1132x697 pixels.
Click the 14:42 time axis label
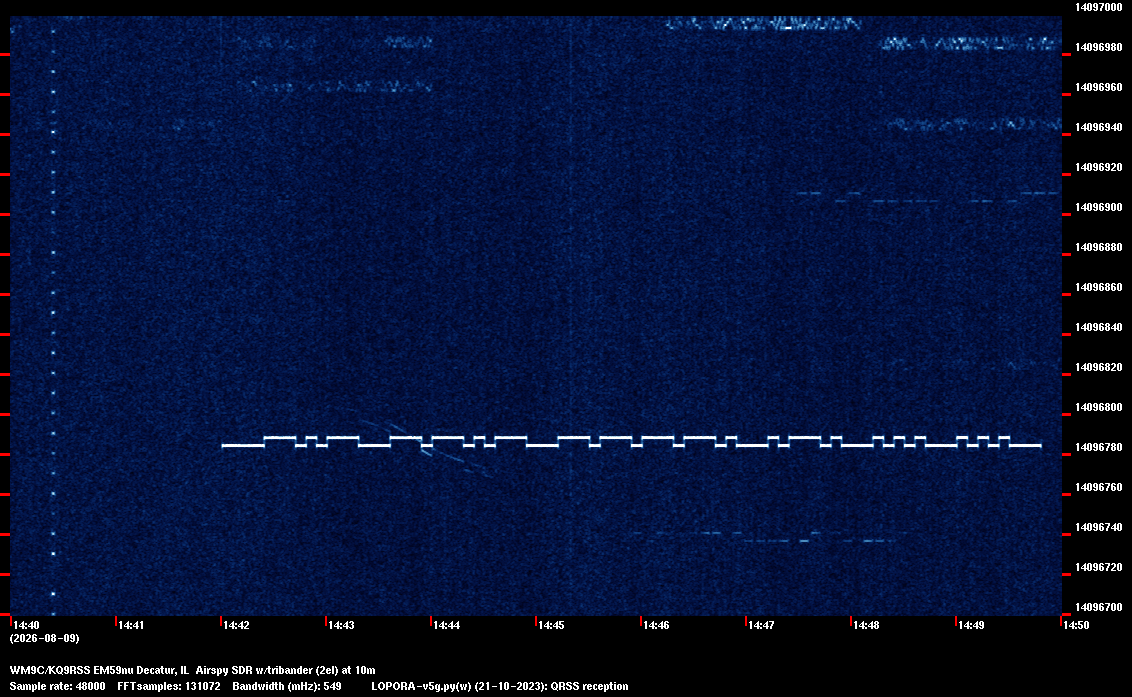pos(236,625)
